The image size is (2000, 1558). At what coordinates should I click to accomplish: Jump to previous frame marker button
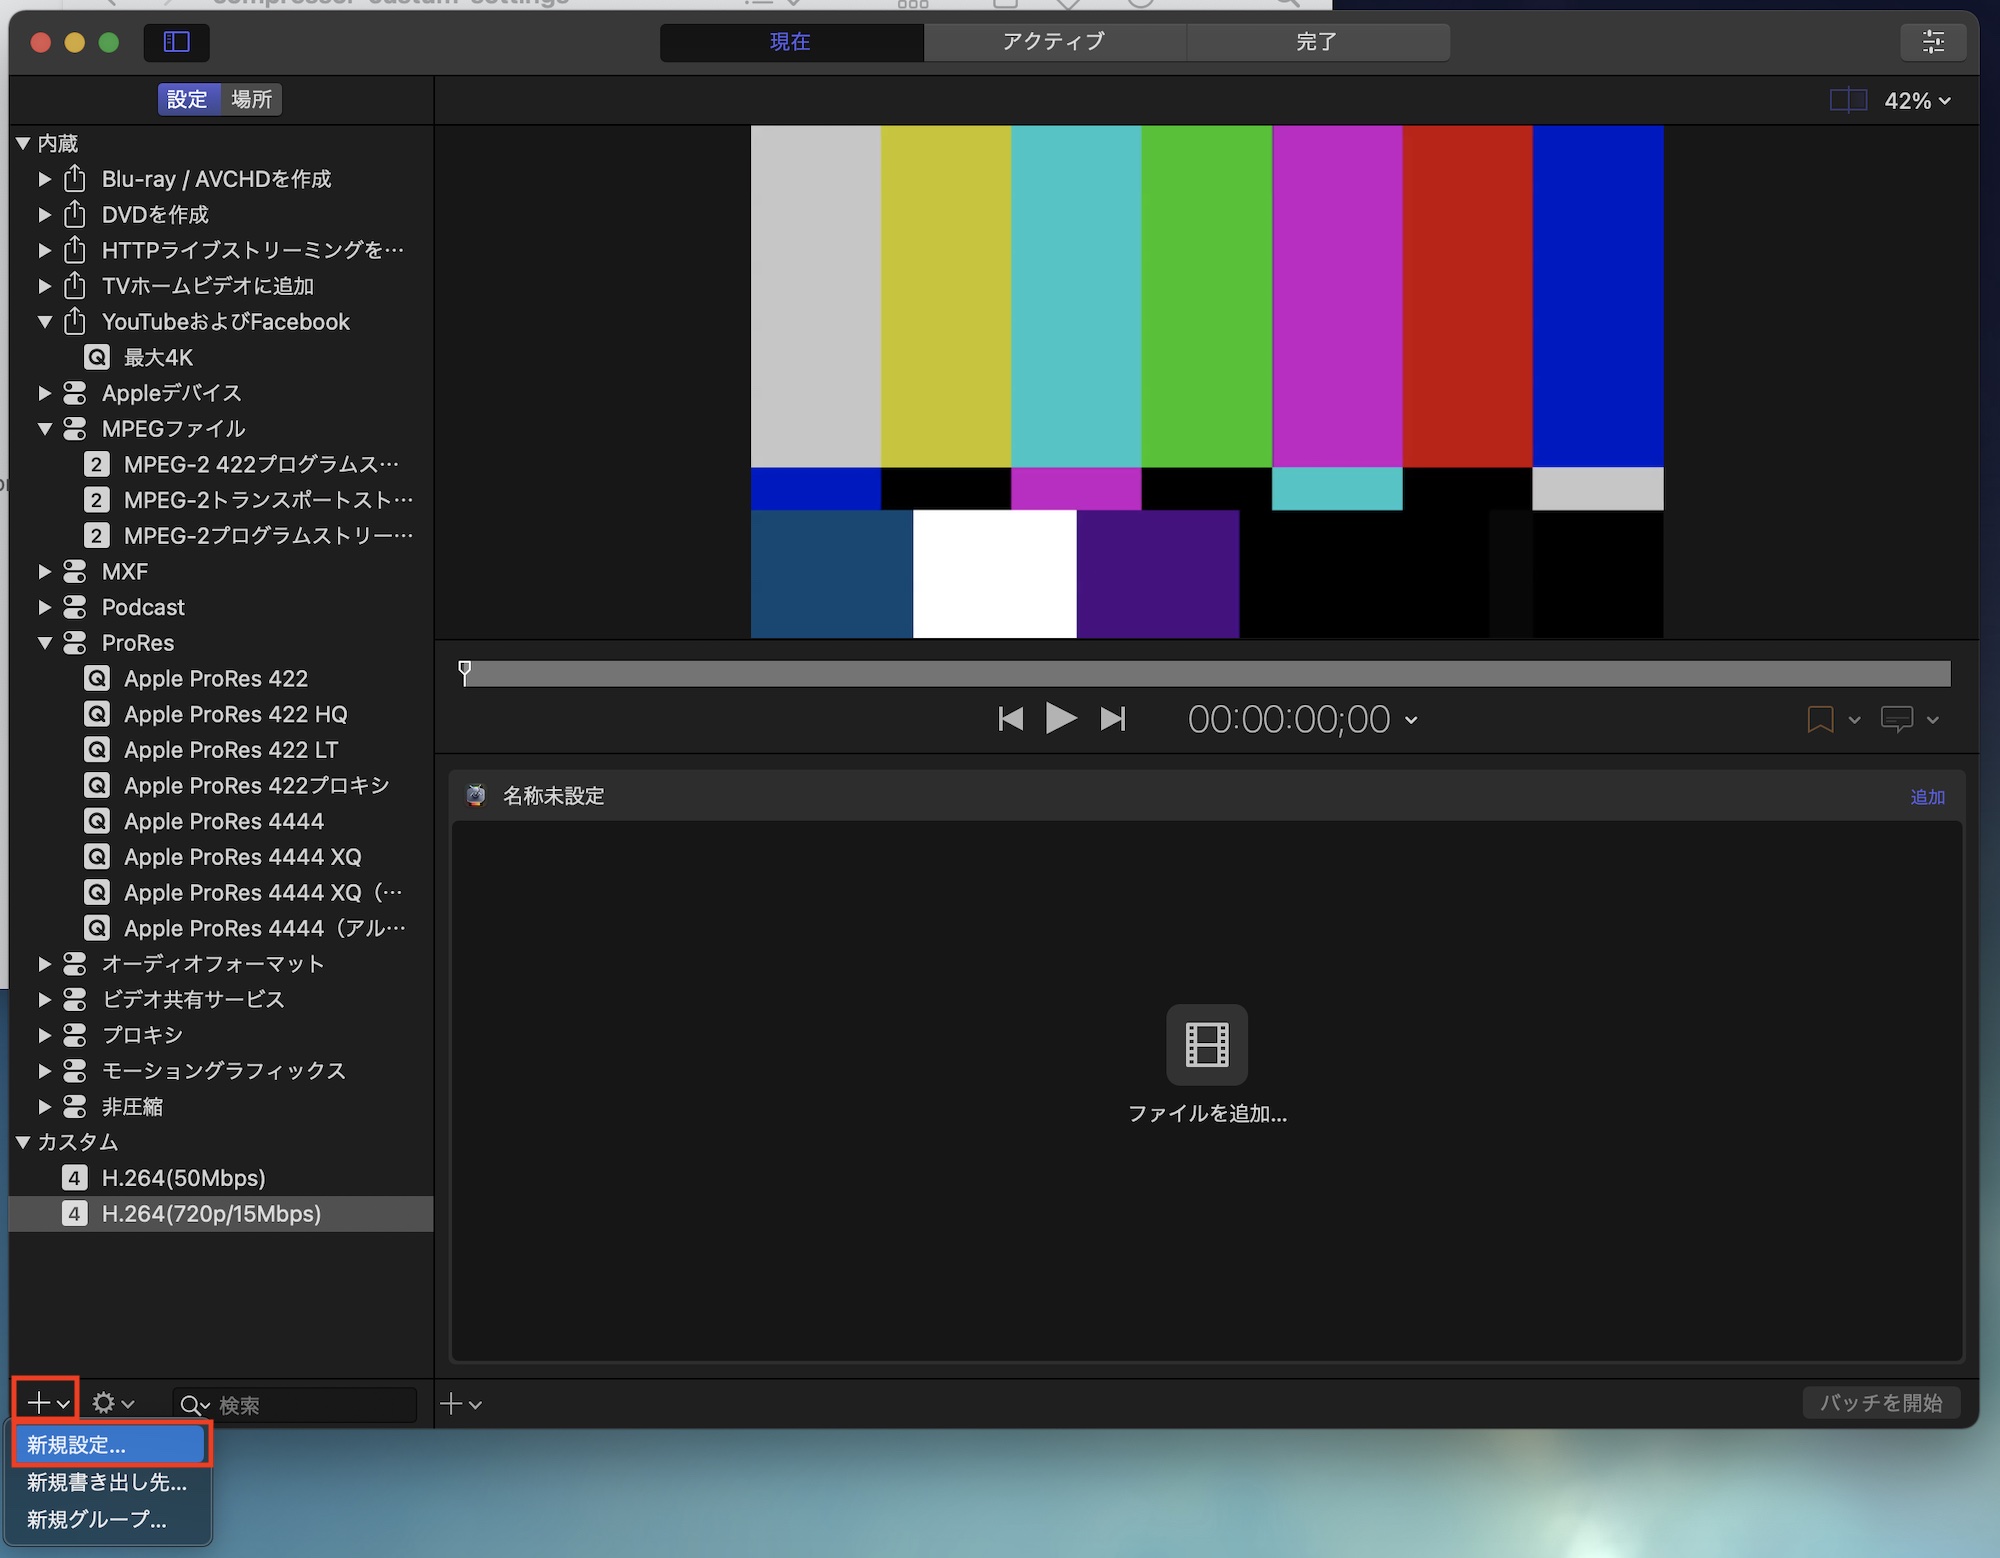[x=1010, y=719]
